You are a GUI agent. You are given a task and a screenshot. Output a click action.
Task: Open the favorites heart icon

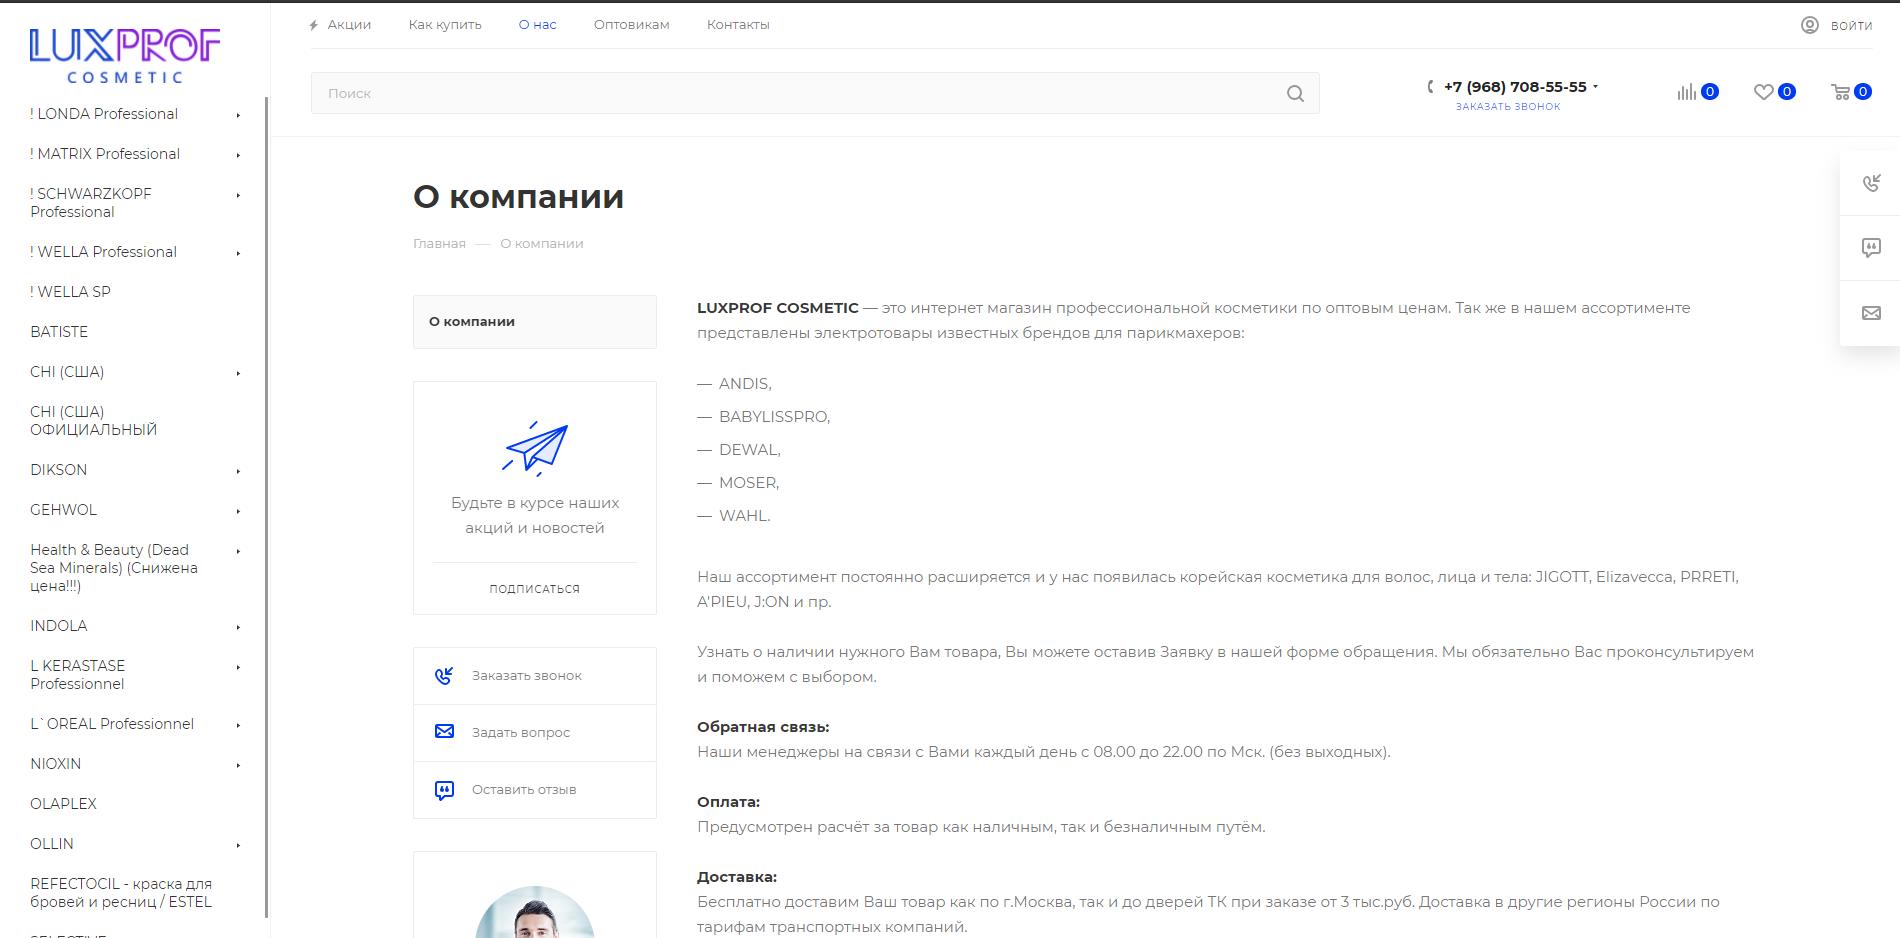point(1763,92)
